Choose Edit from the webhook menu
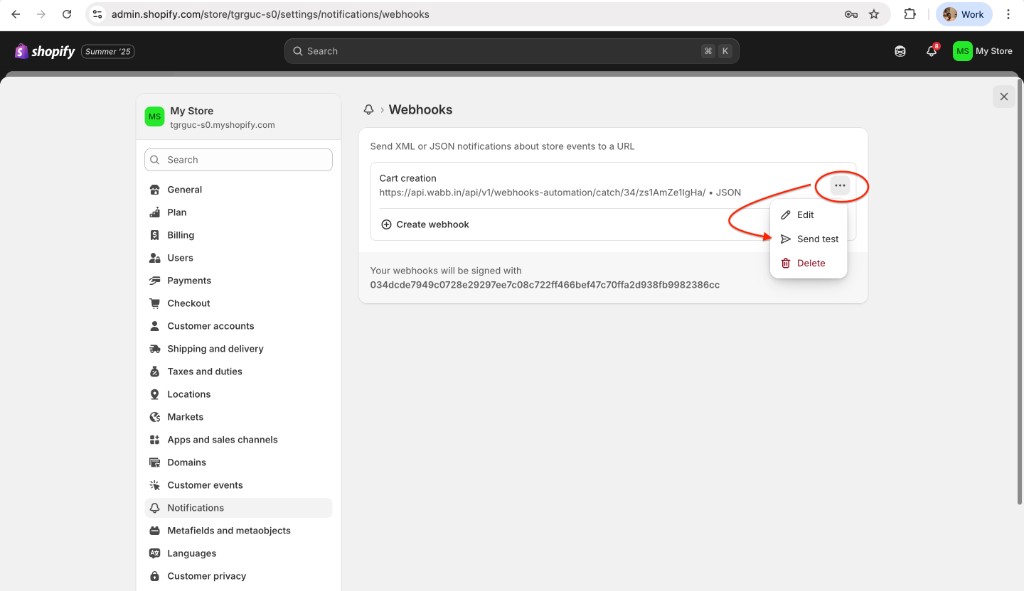The height and width of the screenshot is (591, 1024). (808, 215)
